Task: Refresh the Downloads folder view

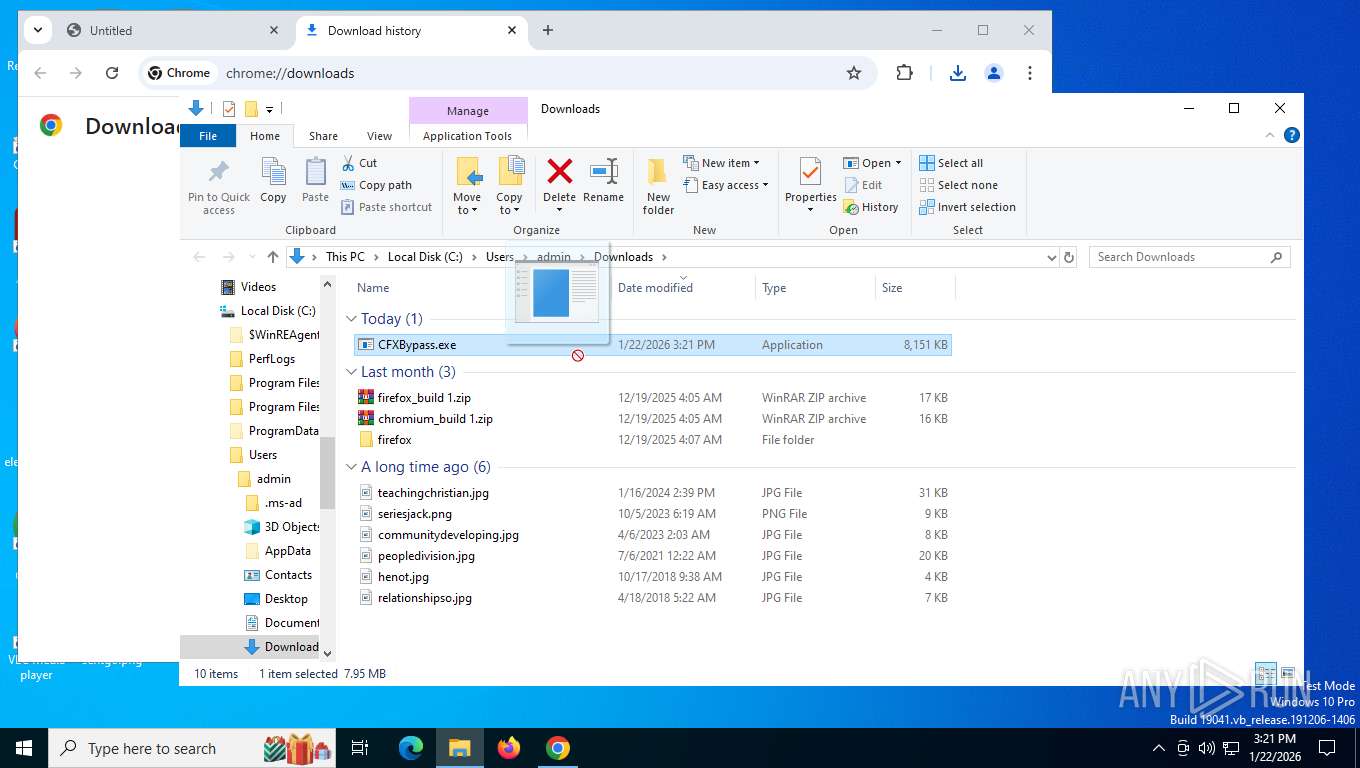Action: click(x=1069, y=257)
